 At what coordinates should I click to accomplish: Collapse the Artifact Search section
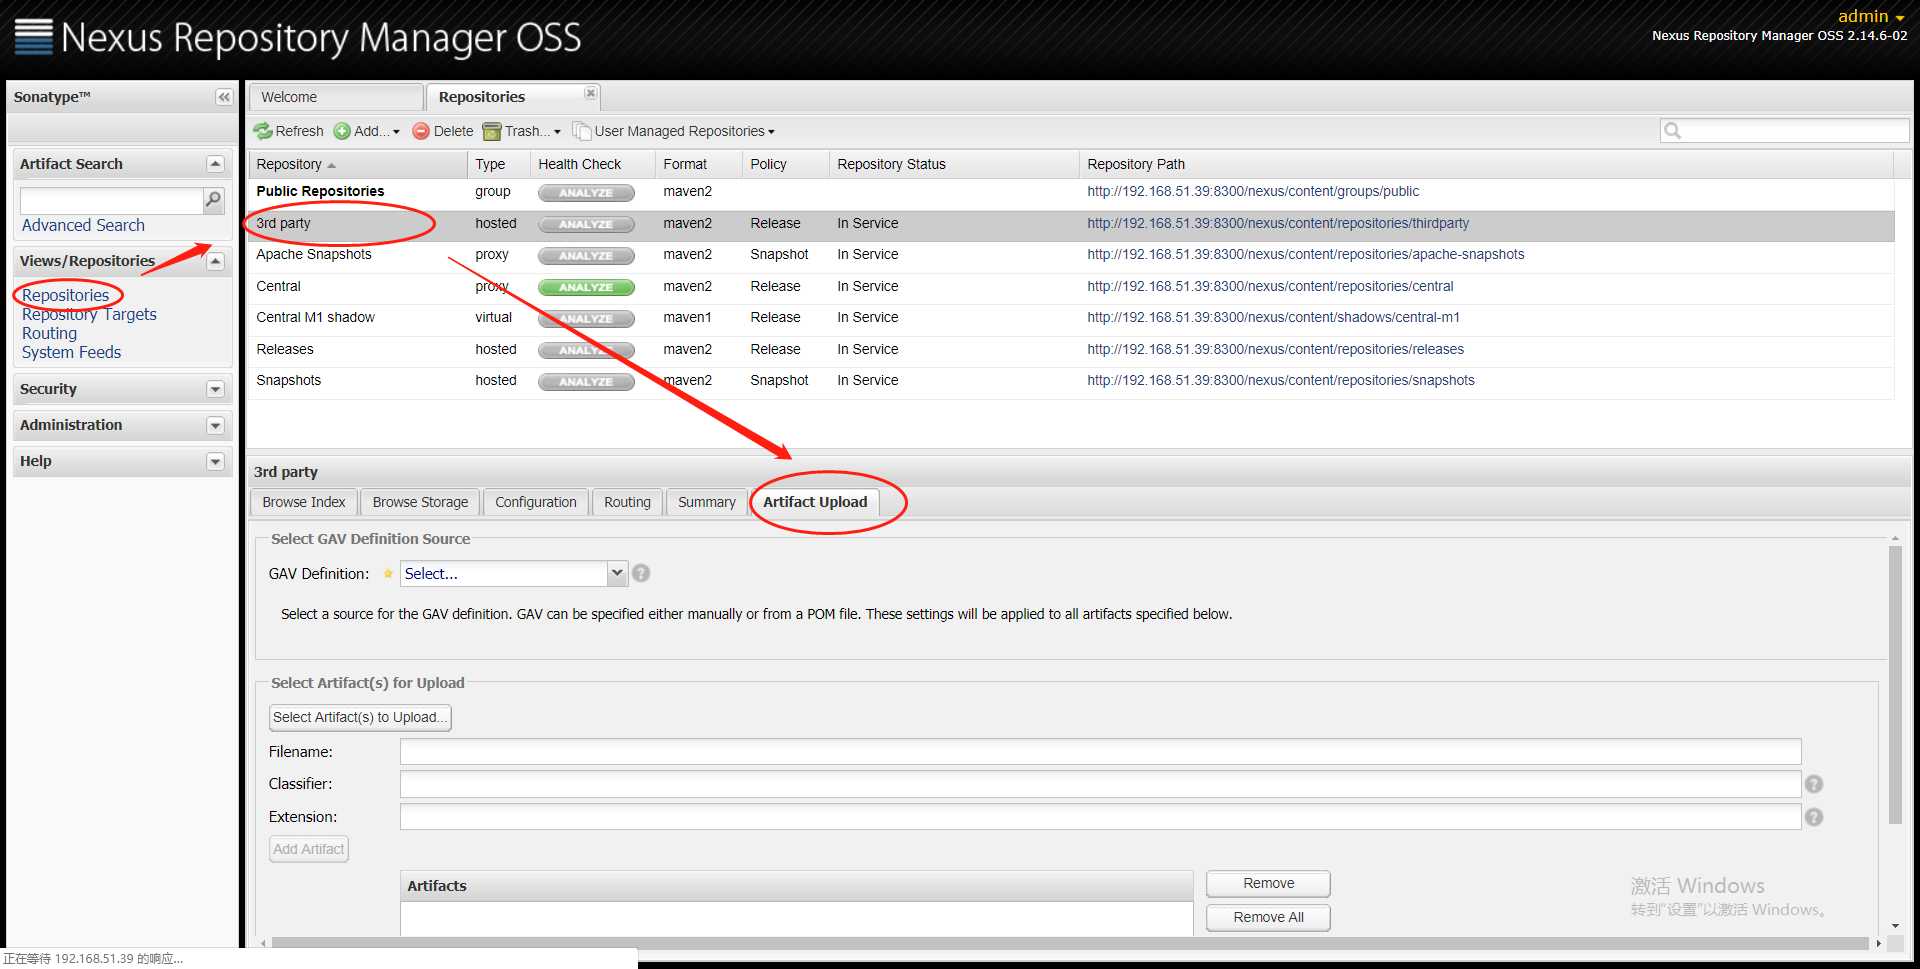click(x=215, y=164)
